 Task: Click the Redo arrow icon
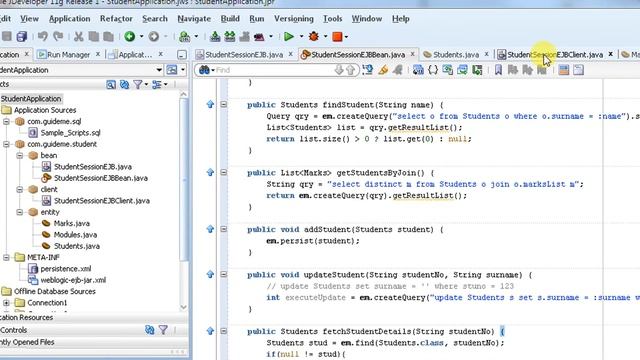[x=58, y=37]
